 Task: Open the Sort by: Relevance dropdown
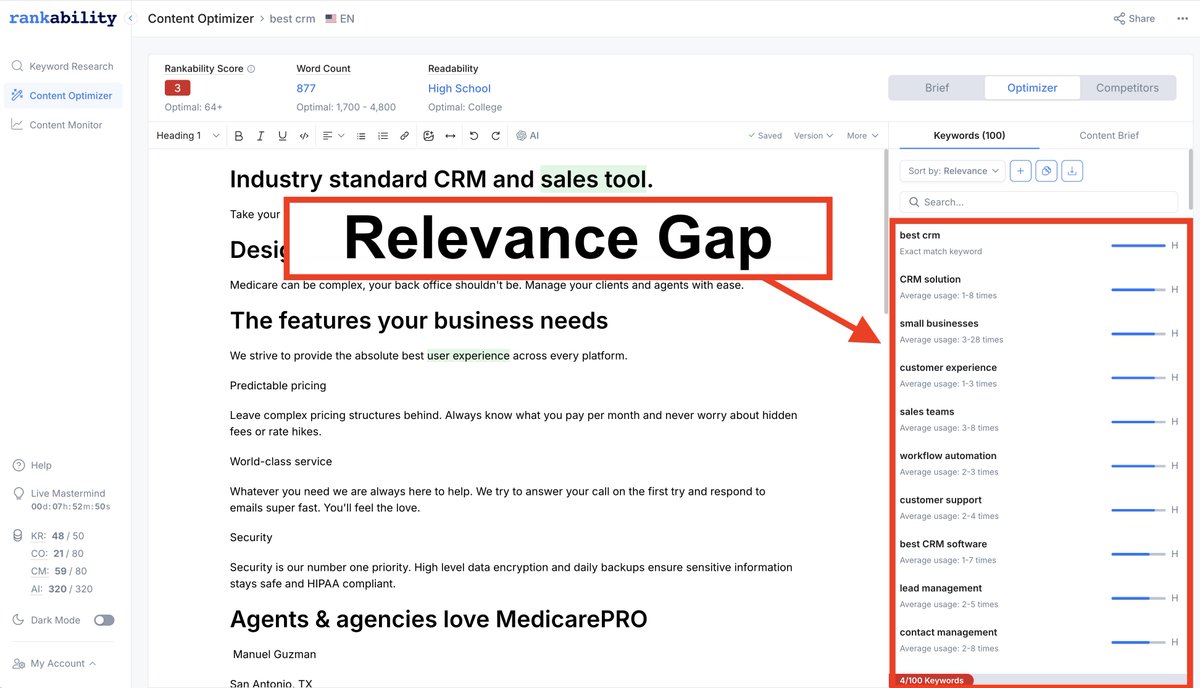[952, 171]
